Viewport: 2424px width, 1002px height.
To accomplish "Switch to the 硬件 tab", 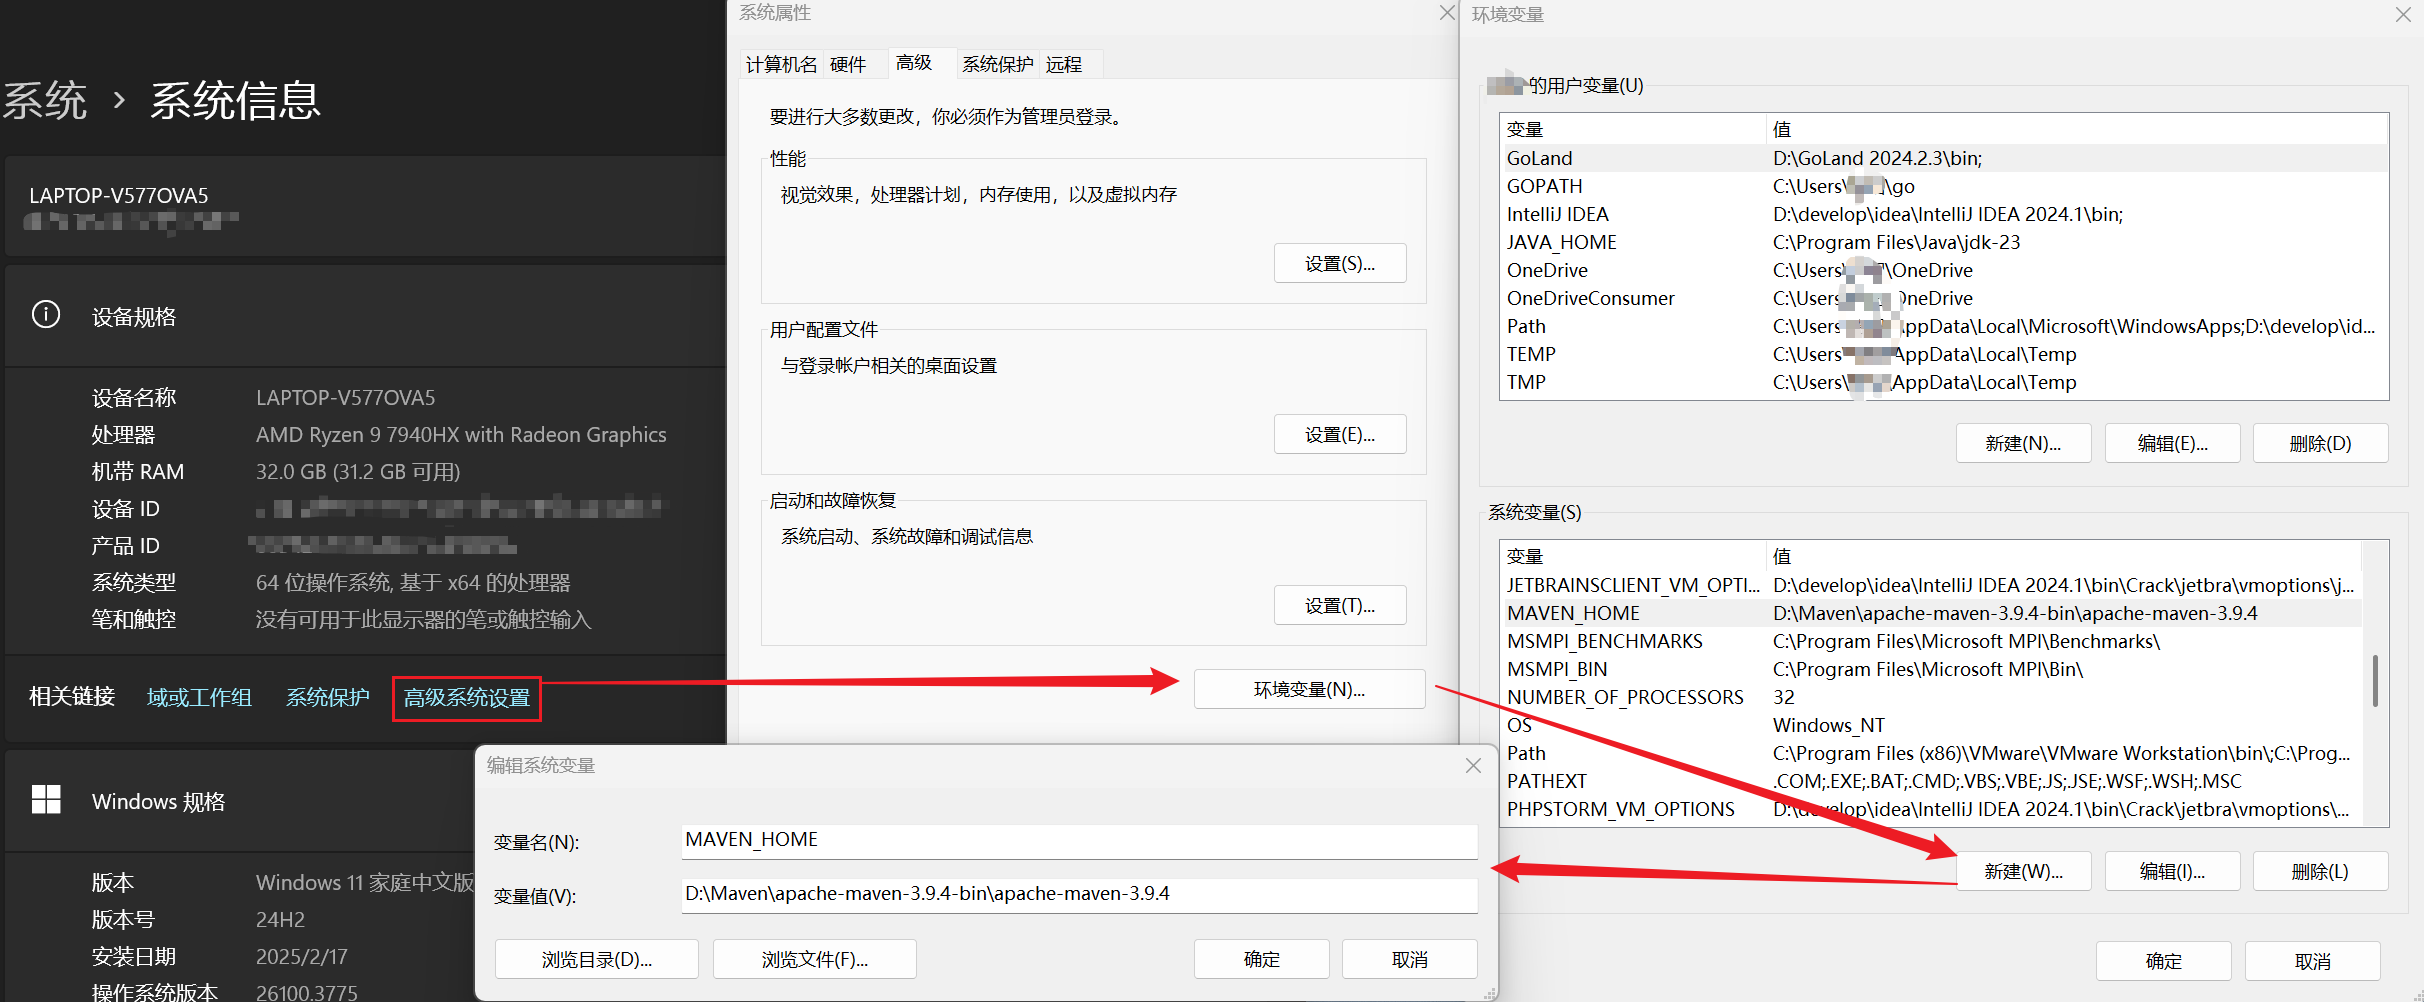I will click(848, 64).
